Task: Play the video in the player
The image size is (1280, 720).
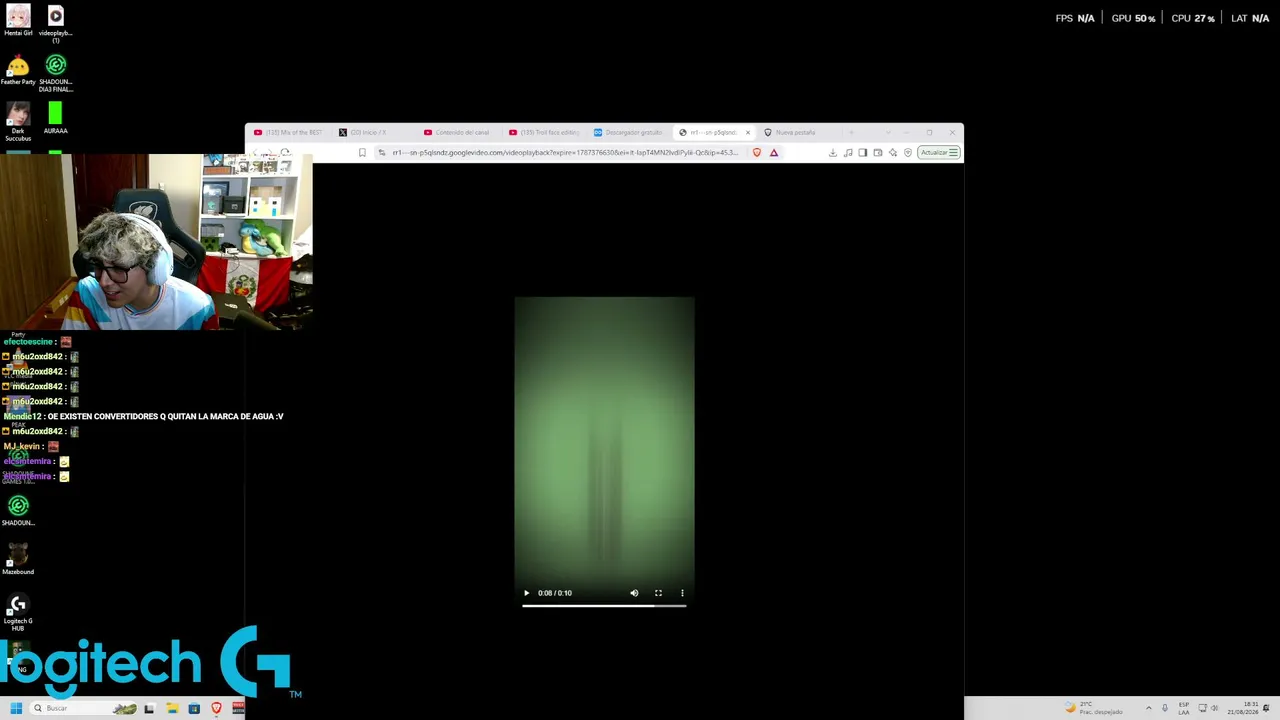Action: tap(527, 593)
